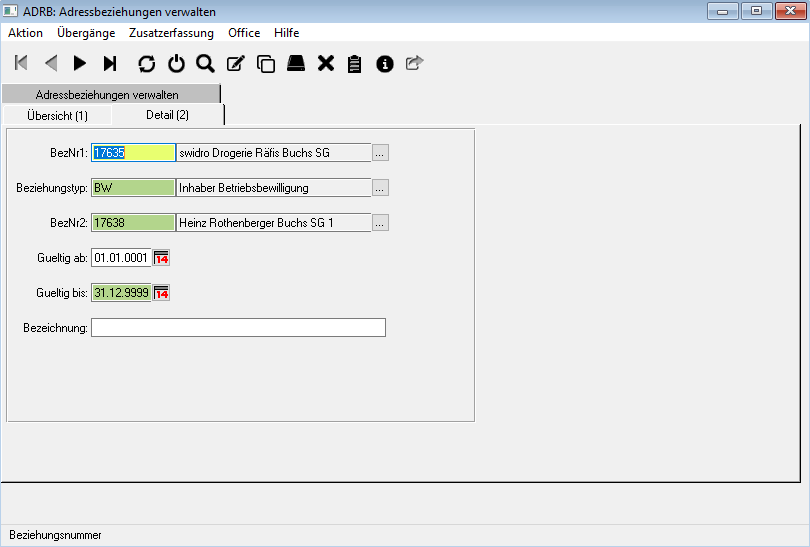This screenshot has height=547, width=810.
Task: Delete record with the X icon
Action: (x=325, y=64)
